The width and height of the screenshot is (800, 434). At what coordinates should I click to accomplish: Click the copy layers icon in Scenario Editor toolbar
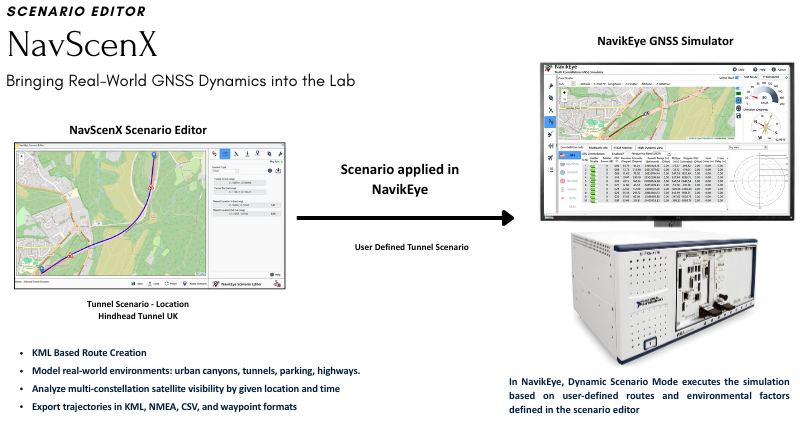(269, 154)
